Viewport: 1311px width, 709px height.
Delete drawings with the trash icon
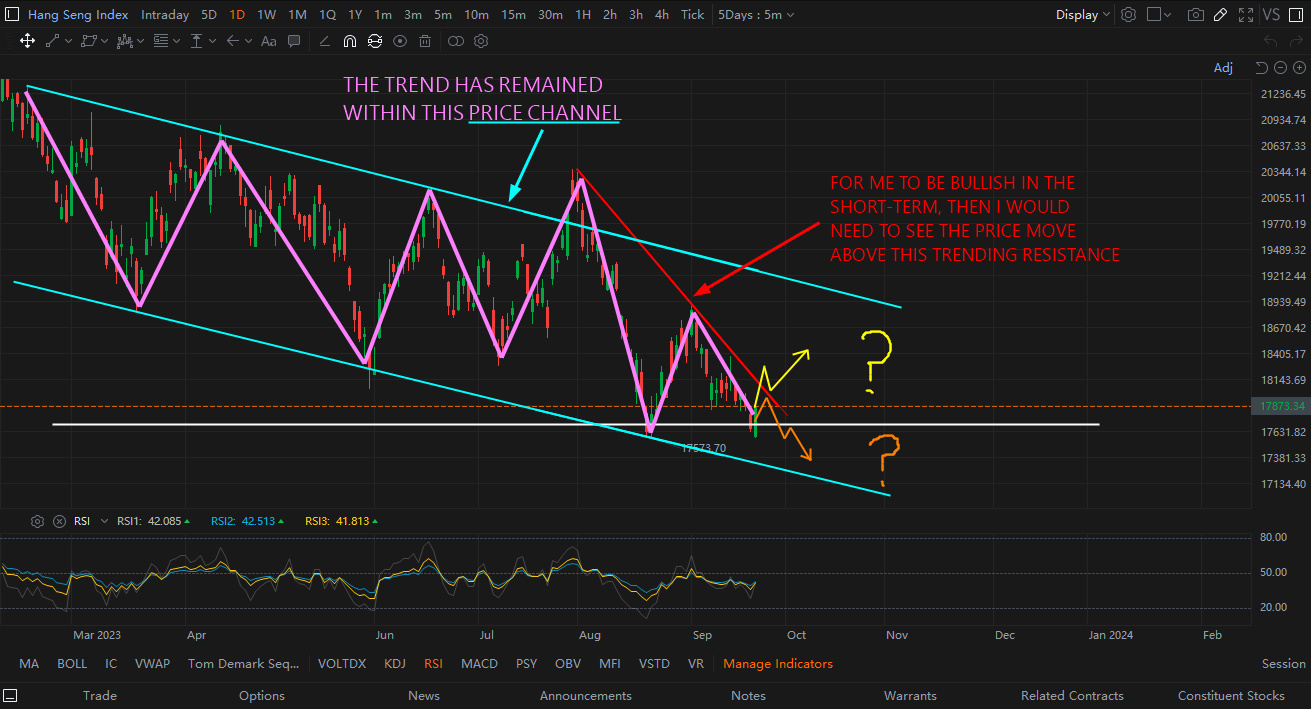425,41
